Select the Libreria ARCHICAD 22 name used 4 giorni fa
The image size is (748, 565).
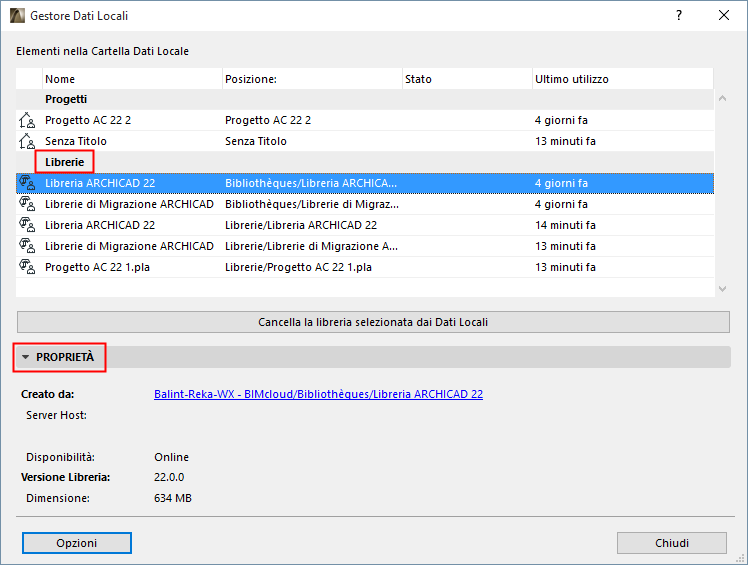tap(100, 183)
